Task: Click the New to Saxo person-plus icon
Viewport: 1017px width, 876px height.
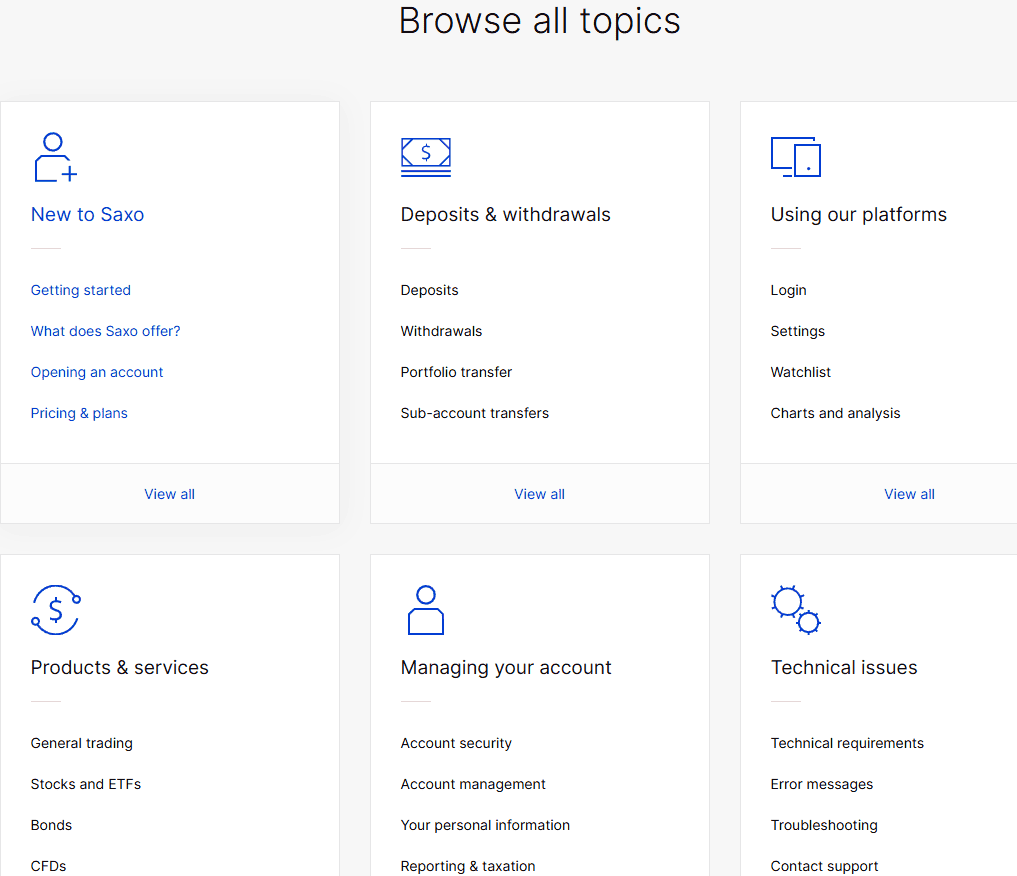Action: coord(55,157)
